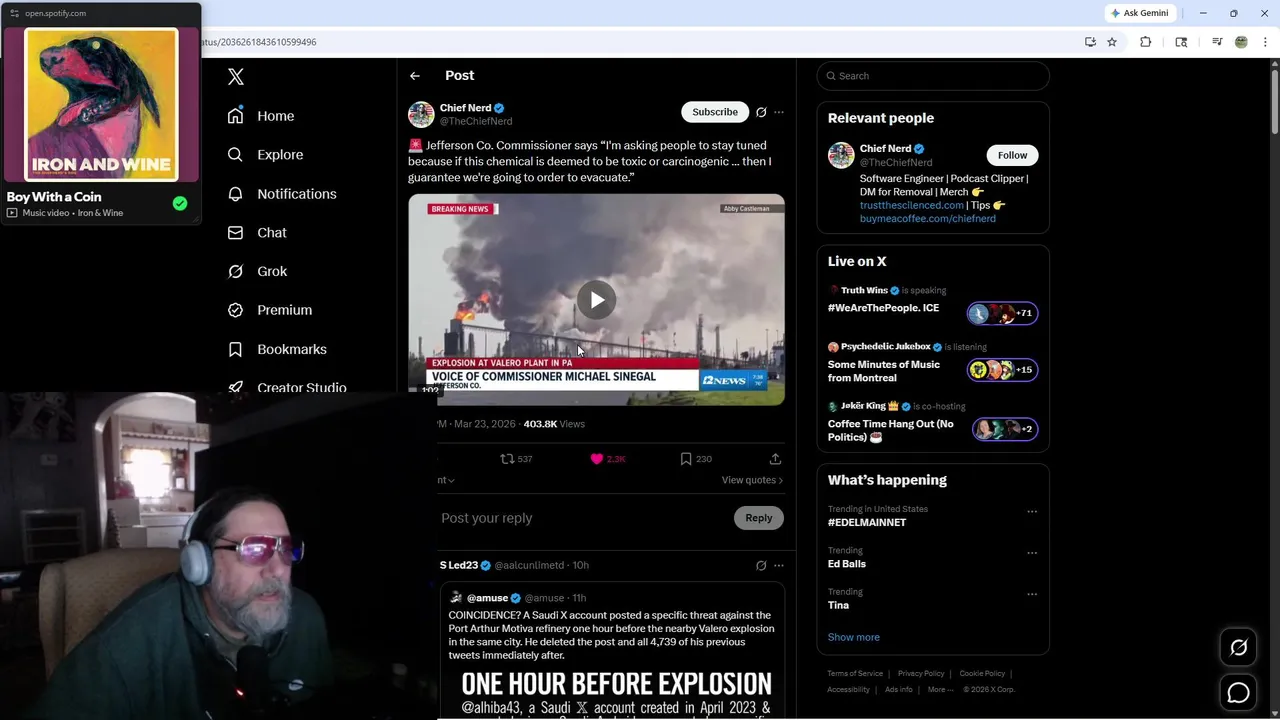Open the more options menu on Chief Nerd's post
This screenshot has width=1280, height=720.
coord(779,112)
